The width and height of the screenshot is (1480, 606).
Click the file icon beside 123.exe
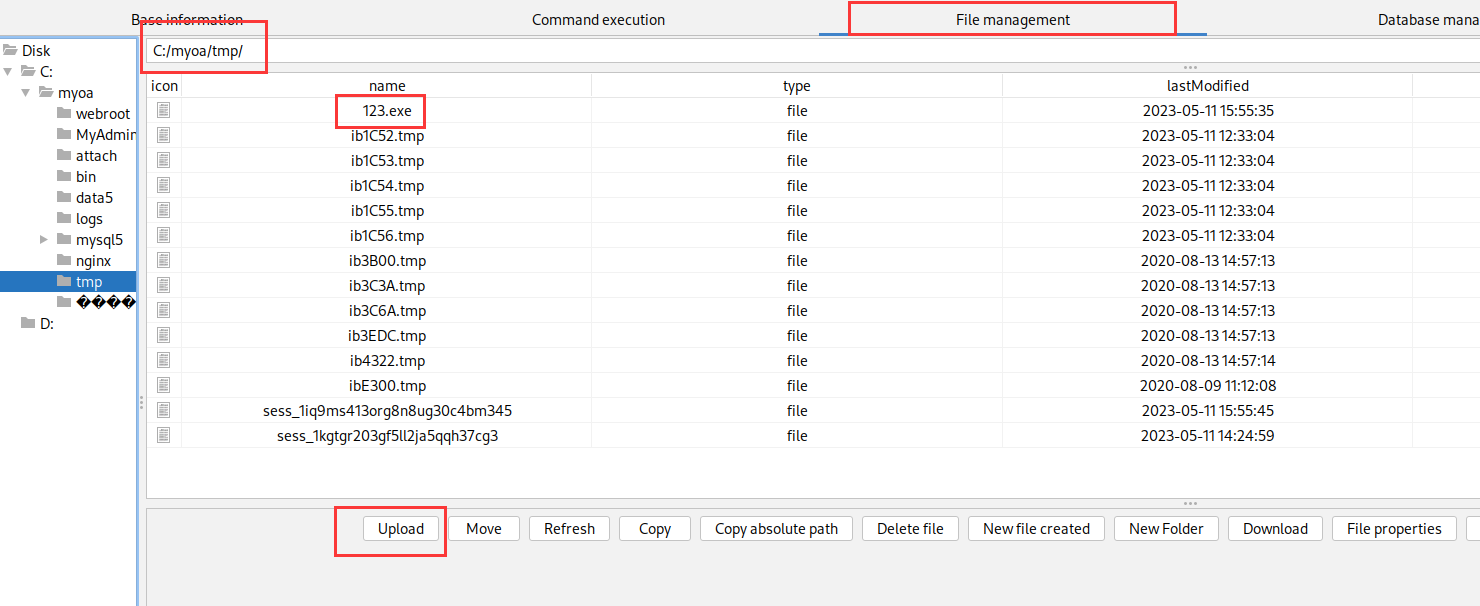[164, 110]
